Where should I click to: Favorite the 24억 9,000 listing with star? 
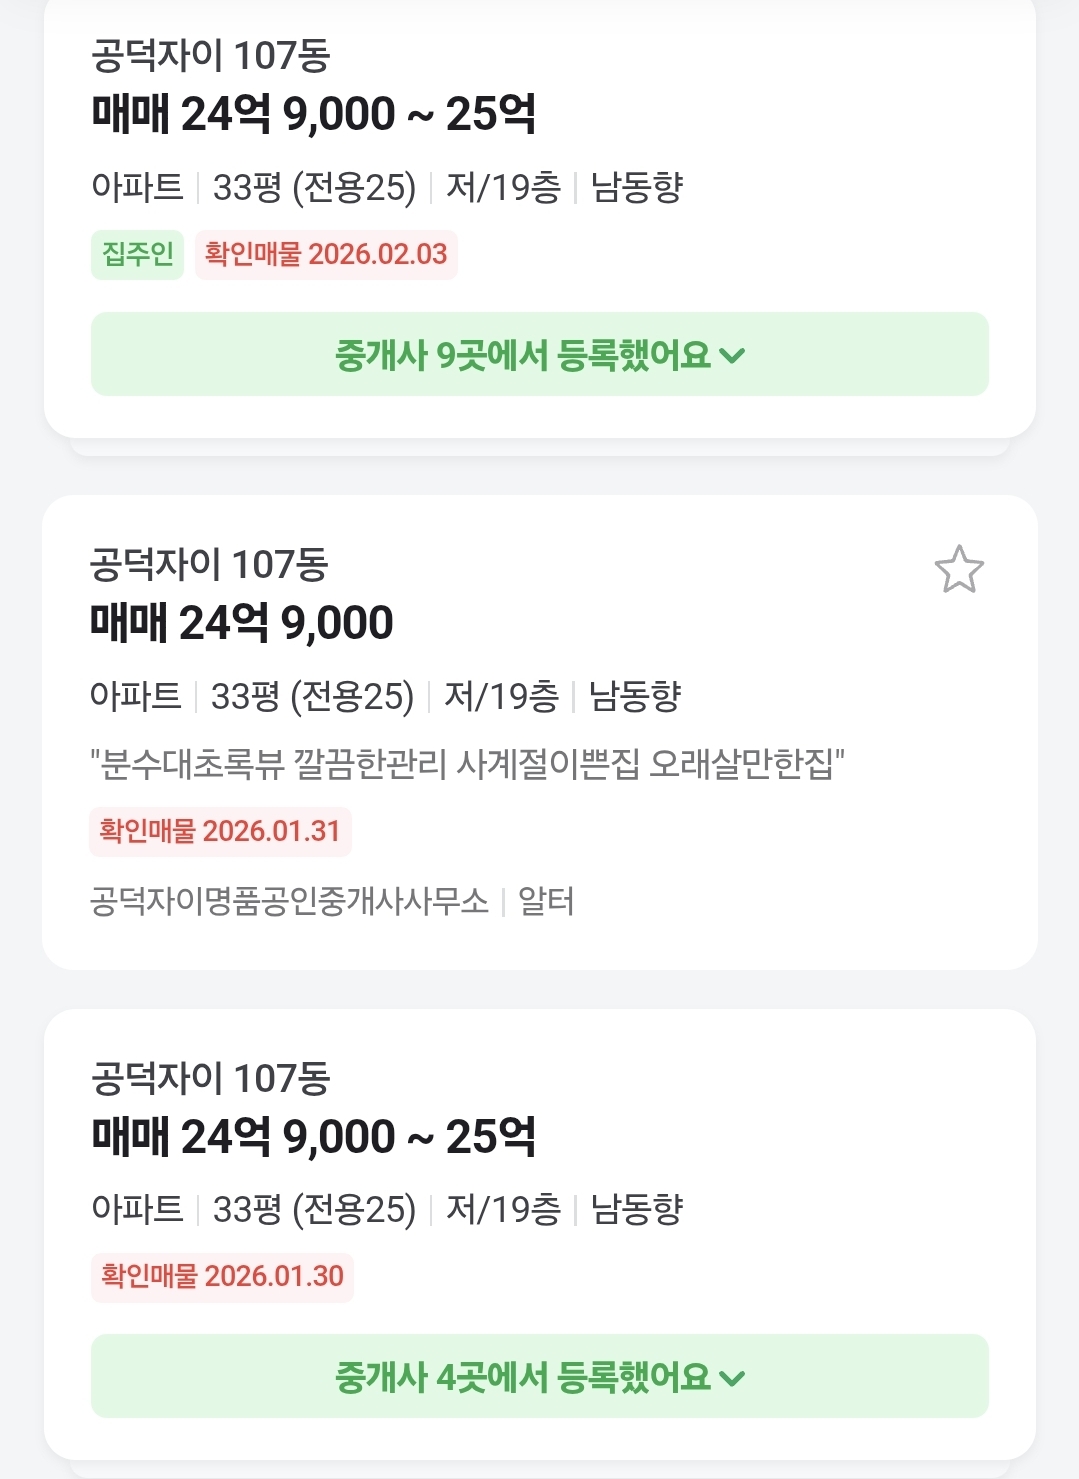959,569
